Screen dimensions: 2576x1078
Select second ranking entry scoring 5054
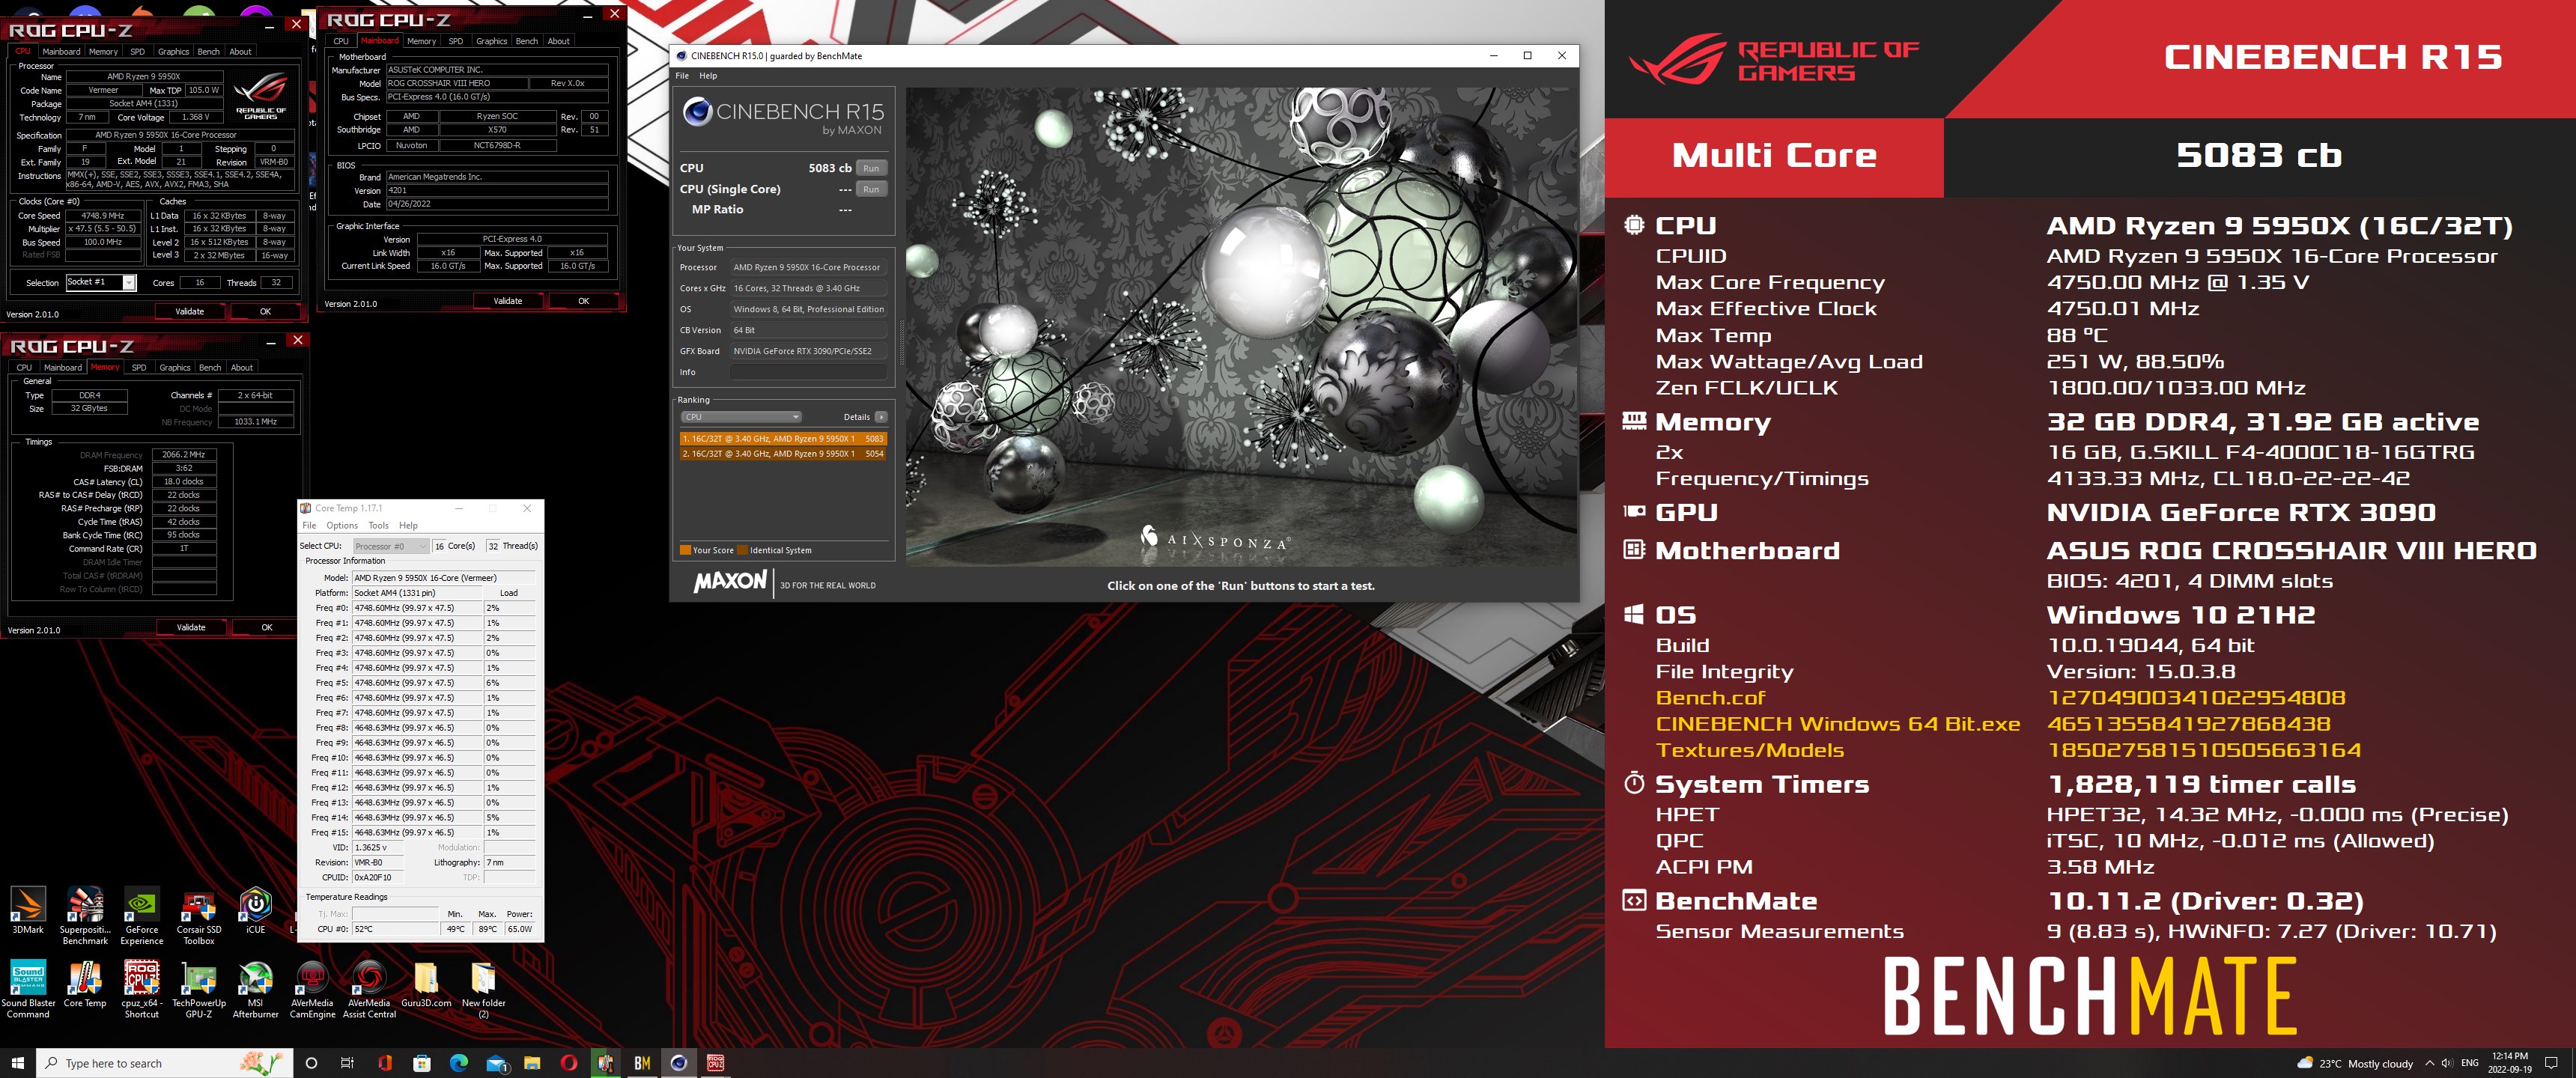click(x=782, y=454)
